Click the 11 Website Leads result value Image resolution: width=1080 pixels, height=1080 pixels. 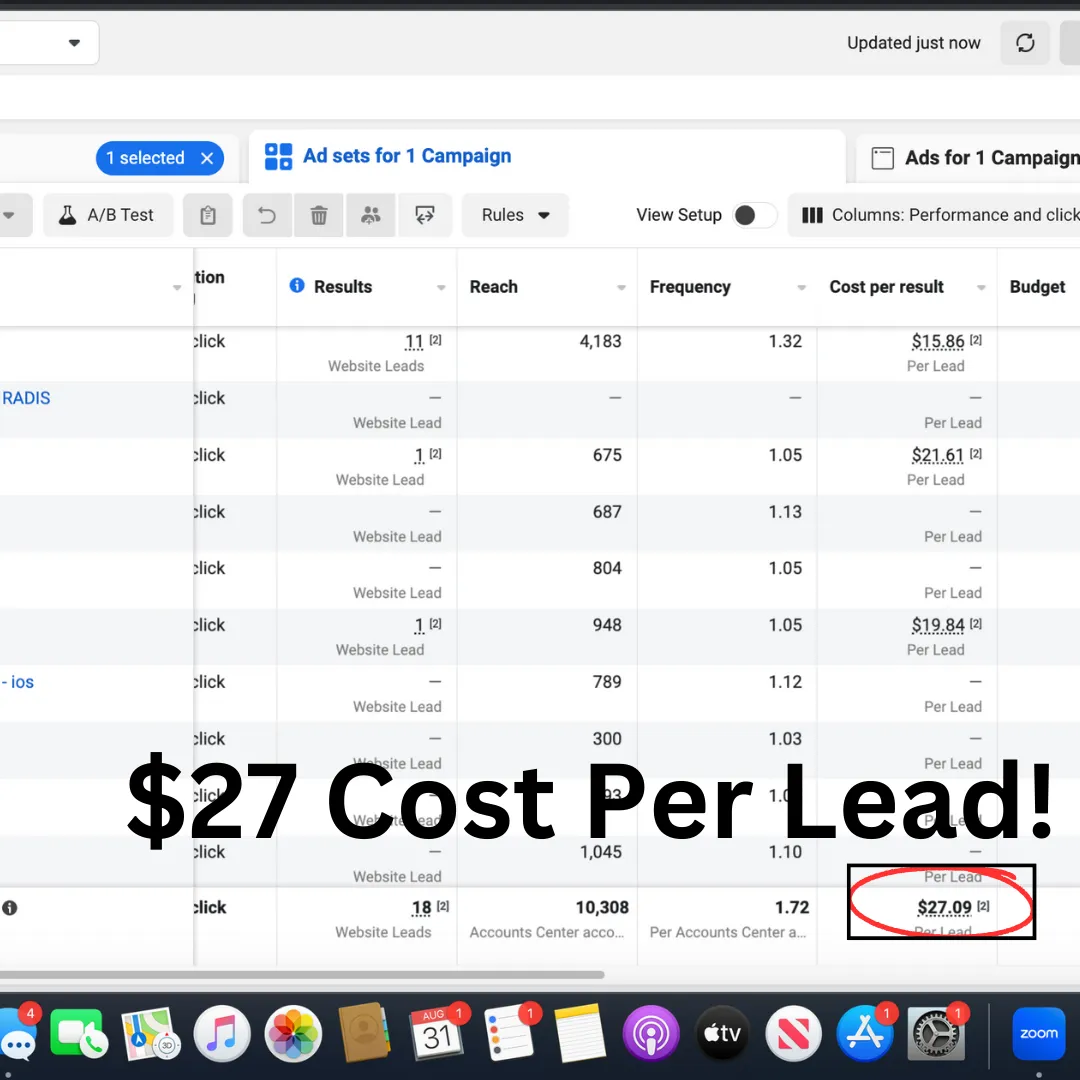coord(414,342)
